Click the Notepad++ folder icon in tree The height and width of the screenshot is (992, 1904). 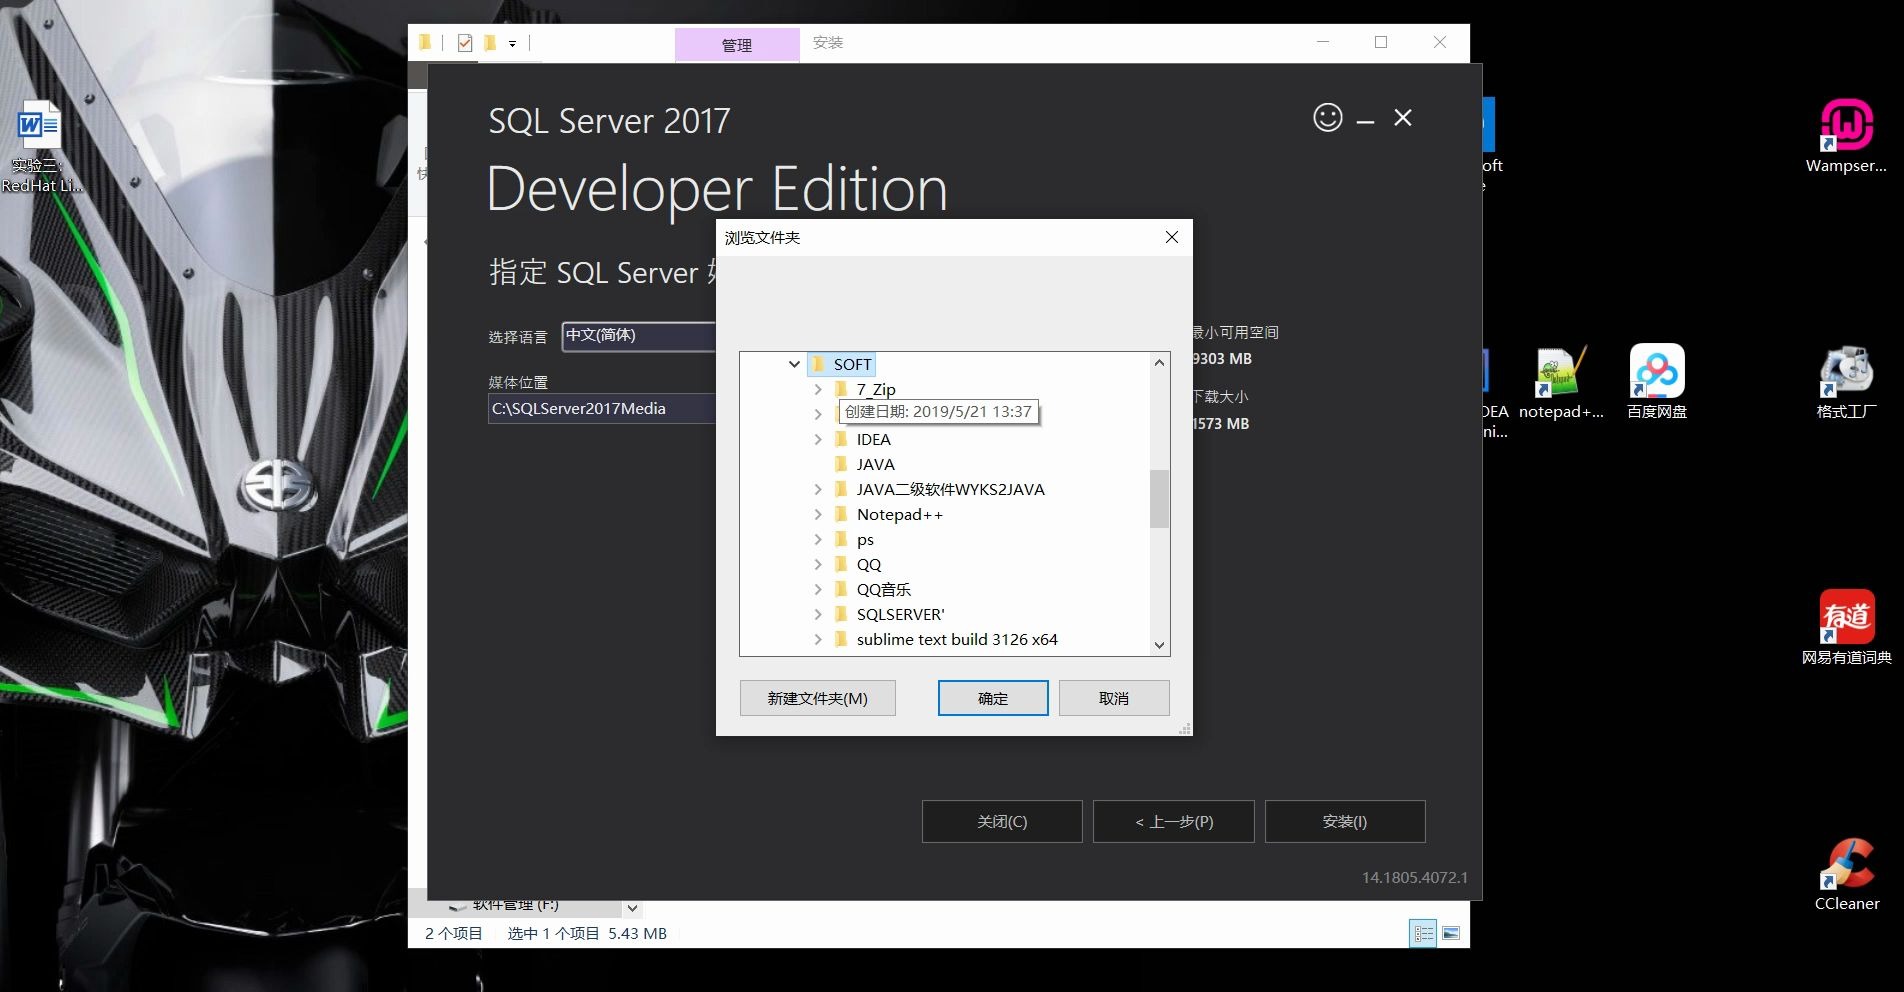click(x=841, y=514)
